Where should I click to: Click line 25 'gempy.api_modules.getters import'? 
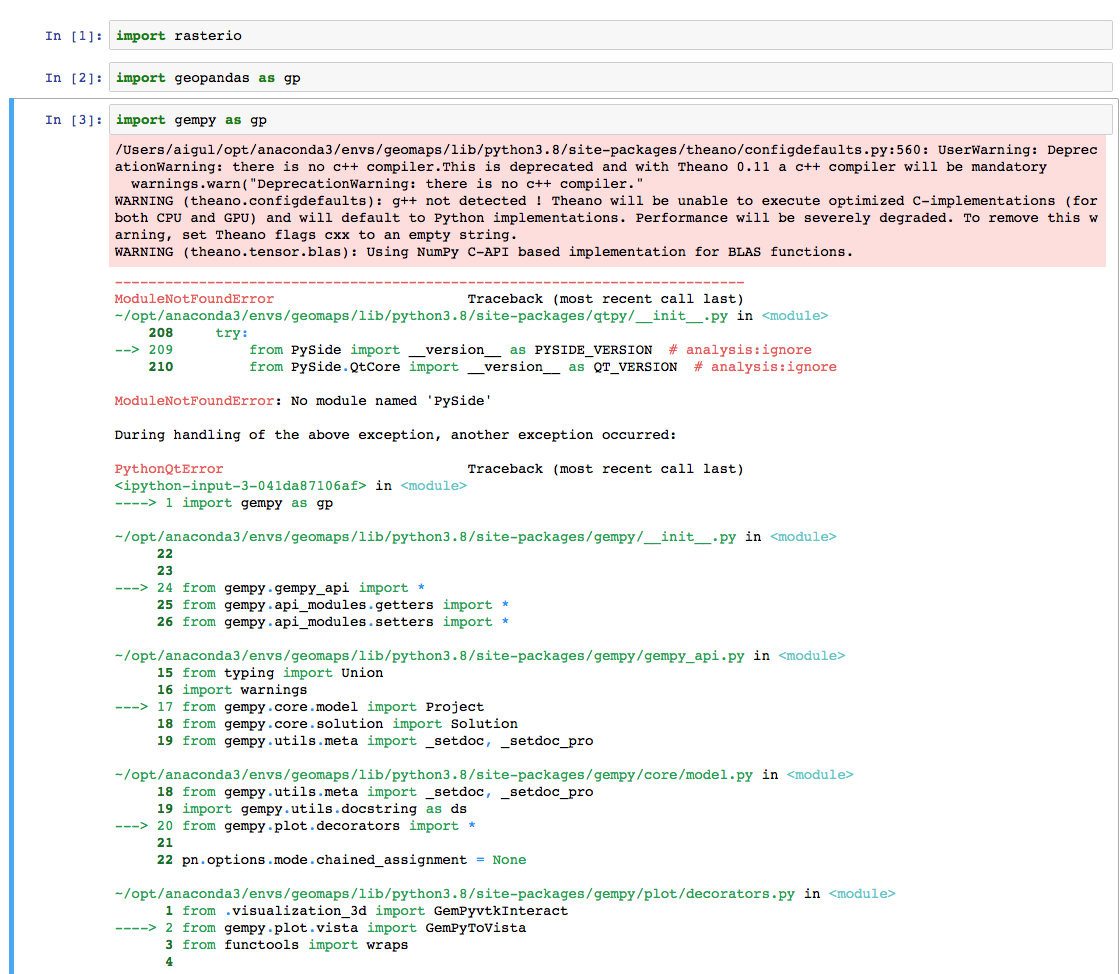[x=332, y=605]
